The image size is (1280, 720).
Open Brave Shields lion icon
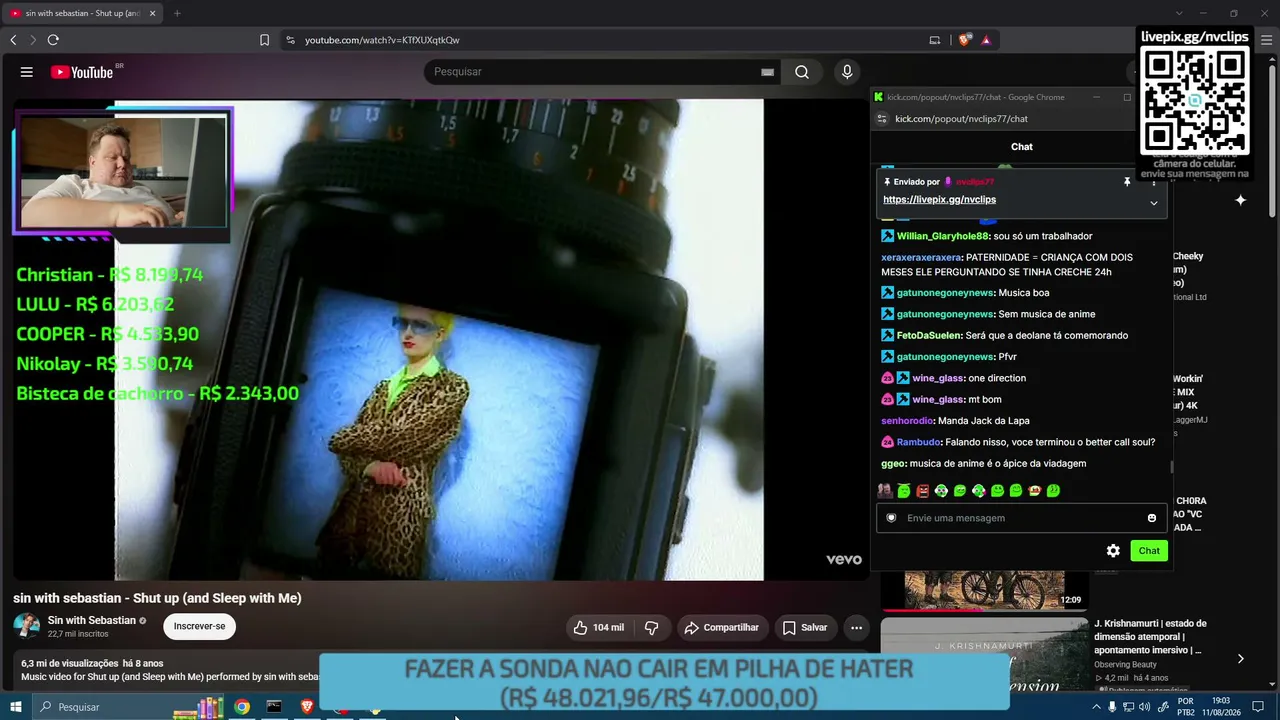pyautogui.click(x=964, y=40)
